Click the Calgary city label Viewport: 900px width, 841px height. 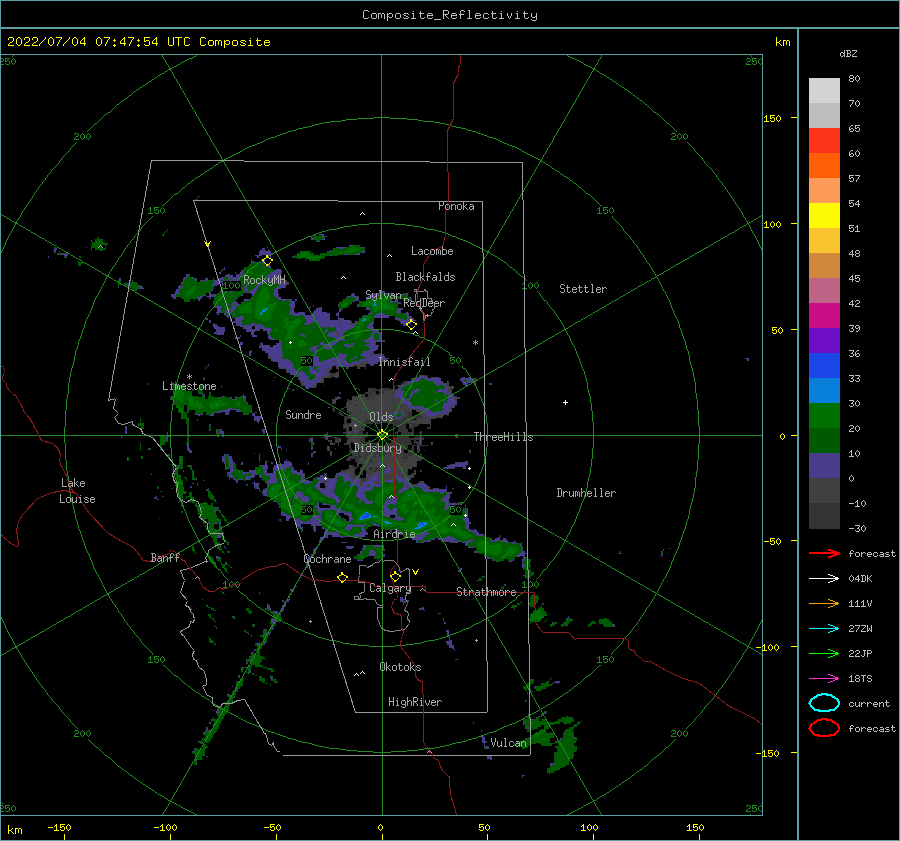point(390,588)
